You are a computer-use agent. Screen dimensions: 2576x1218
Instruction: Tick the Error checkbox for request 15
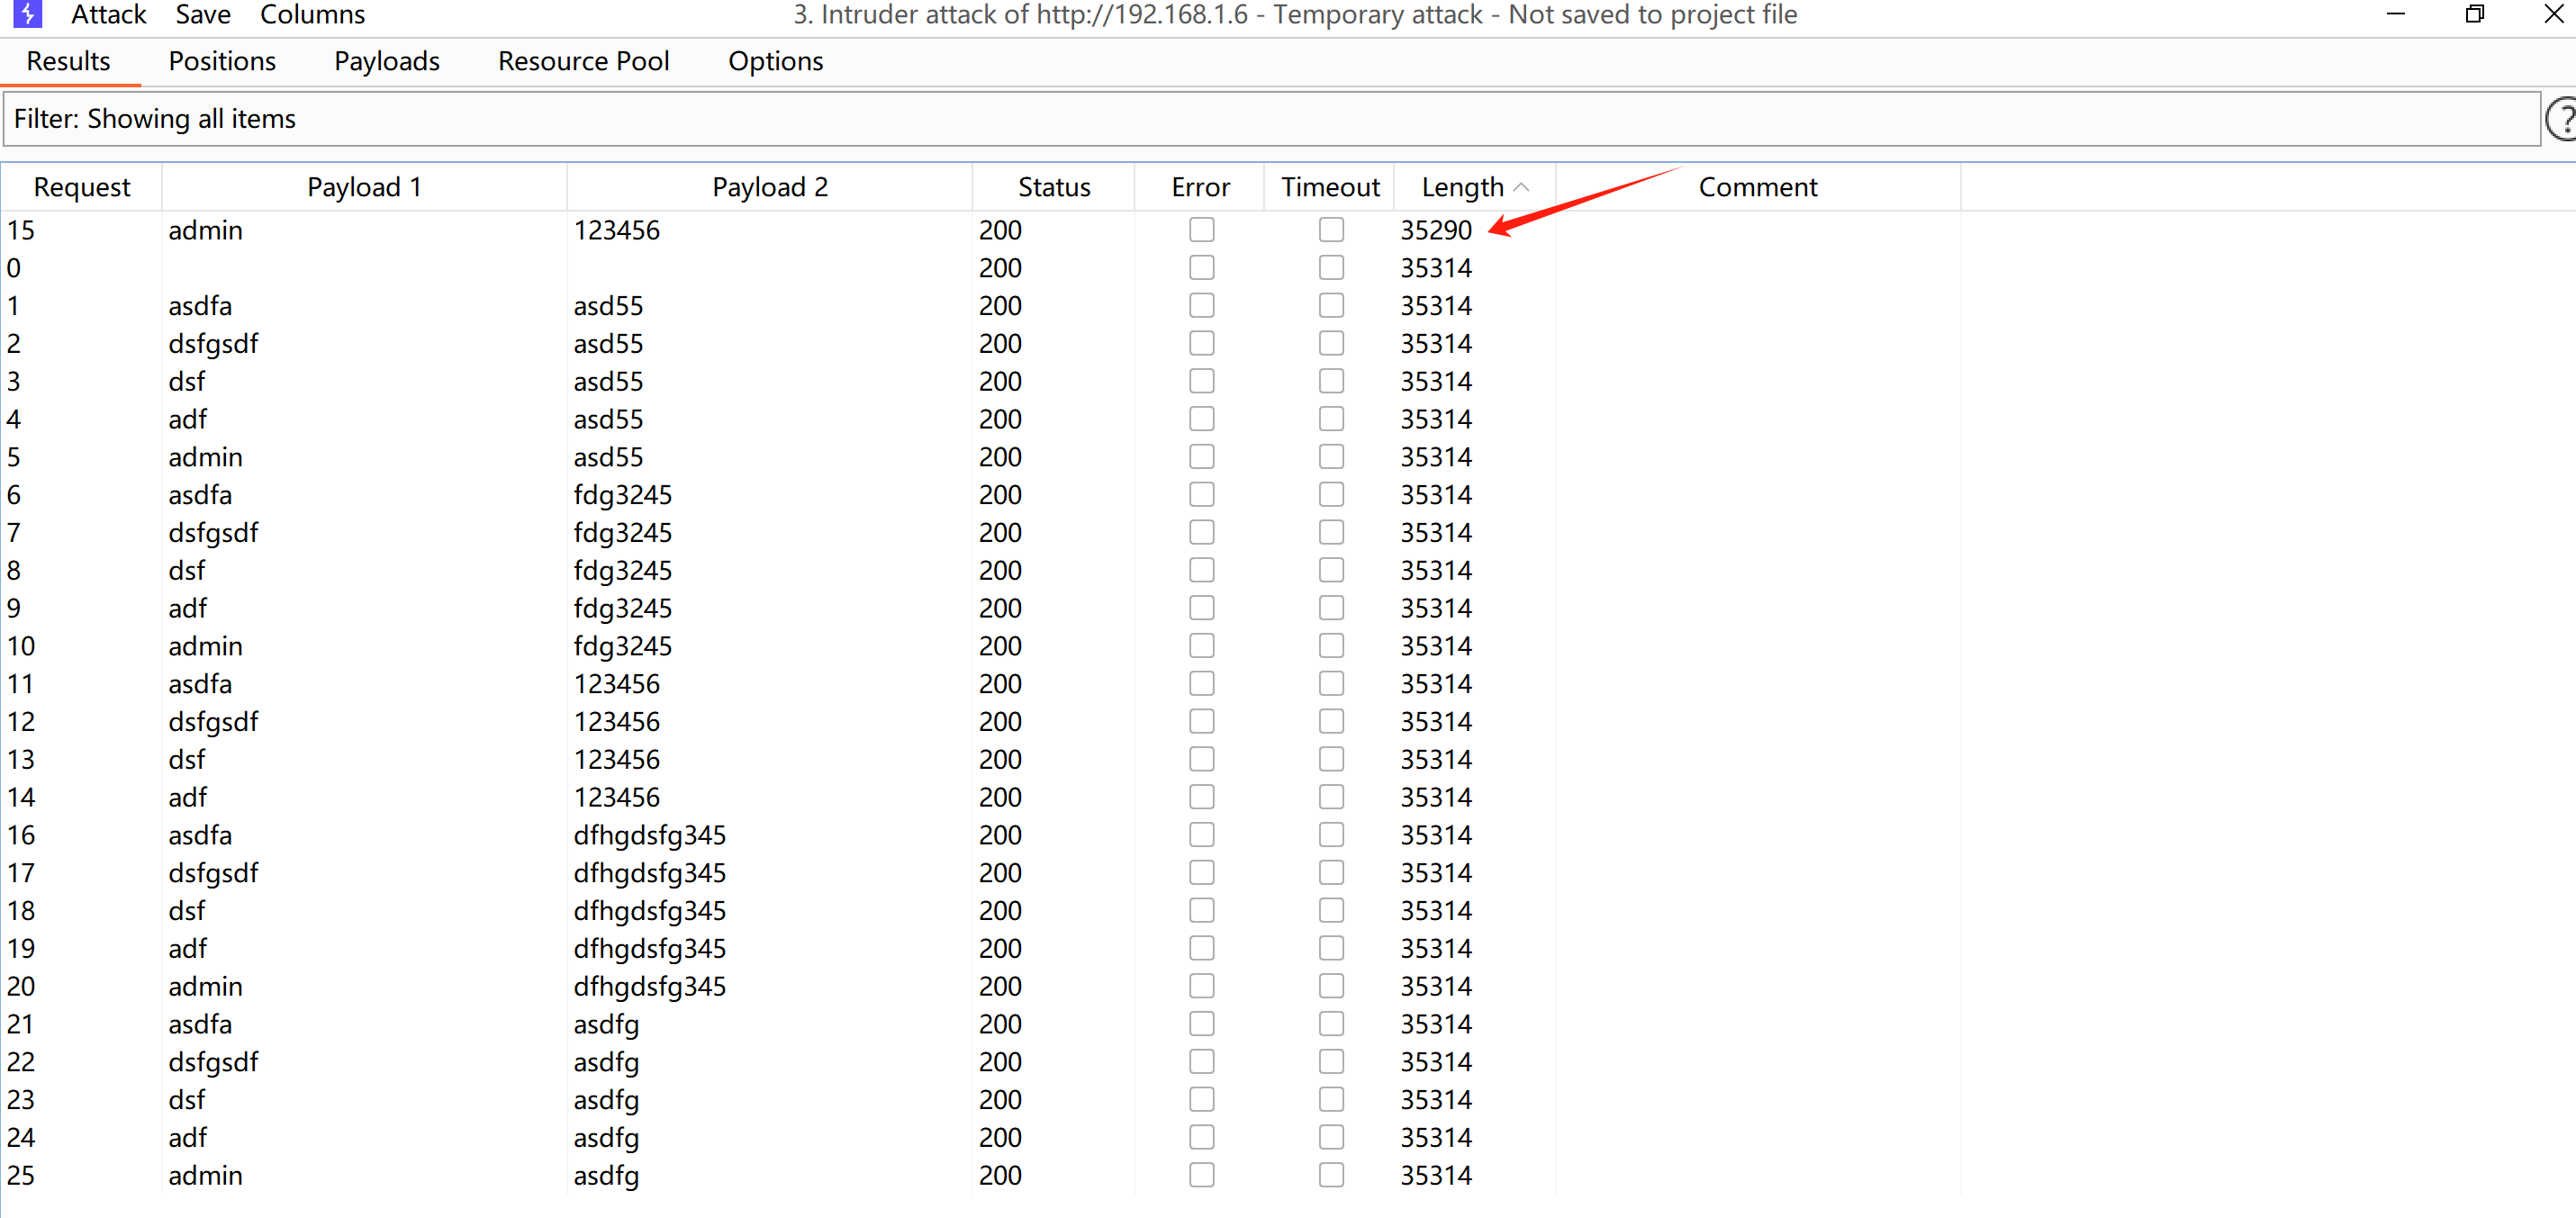1201,230
